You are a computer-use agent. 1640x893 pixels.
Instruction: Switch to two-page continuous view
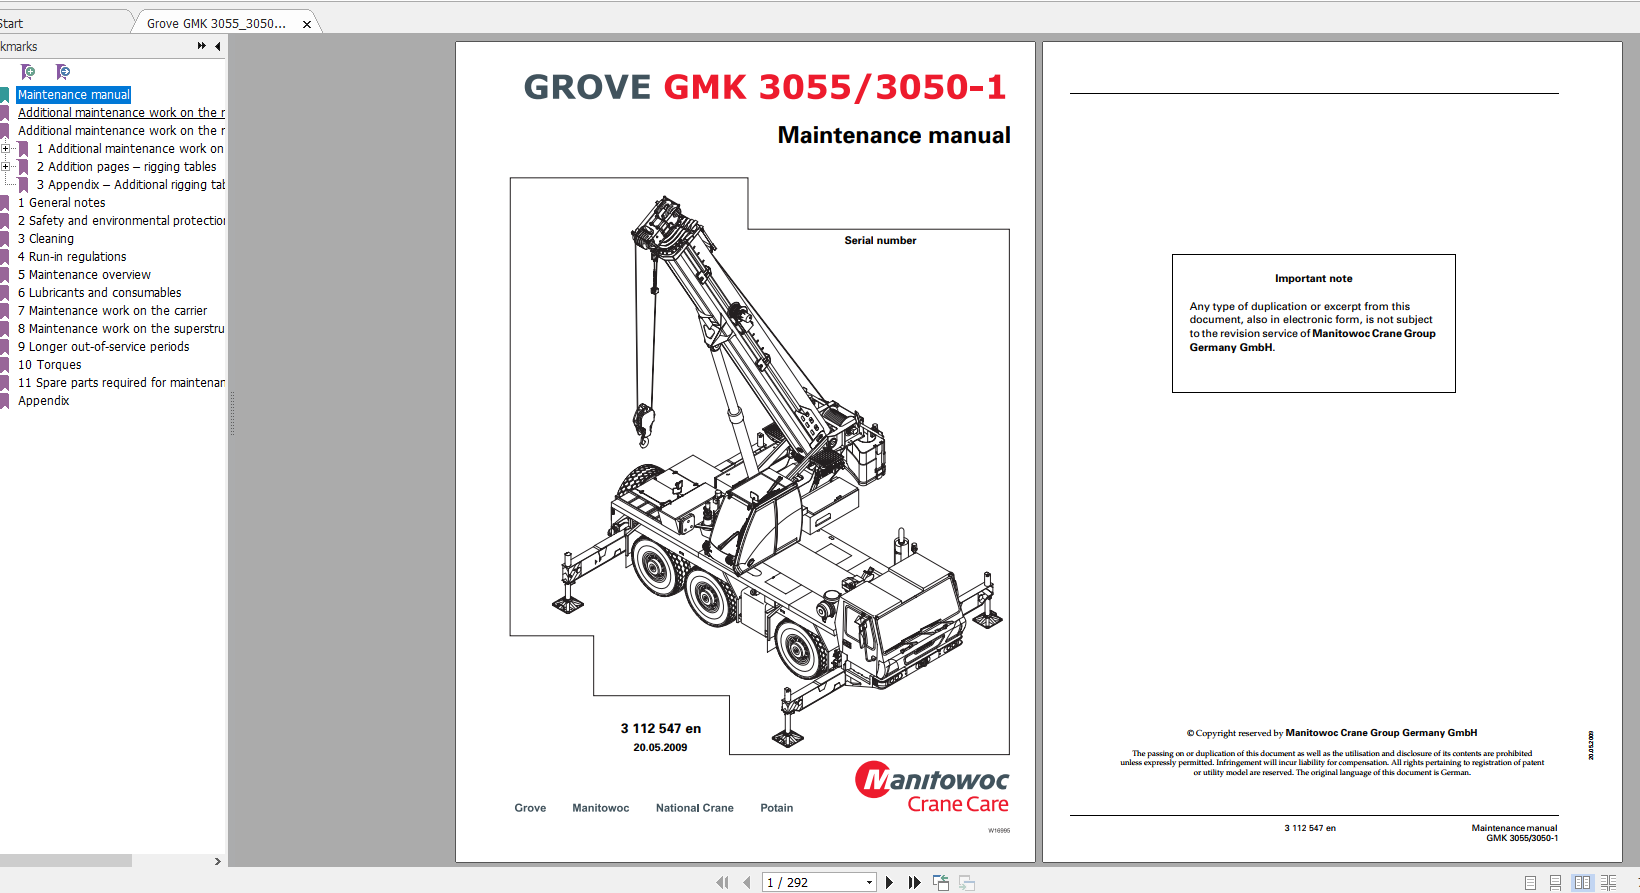click(x=1608, y=882)
